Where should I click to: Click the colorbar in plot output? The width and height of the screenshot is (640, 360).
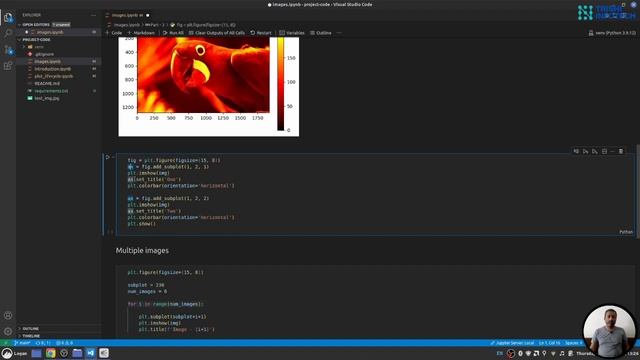(x=281, y=84)
